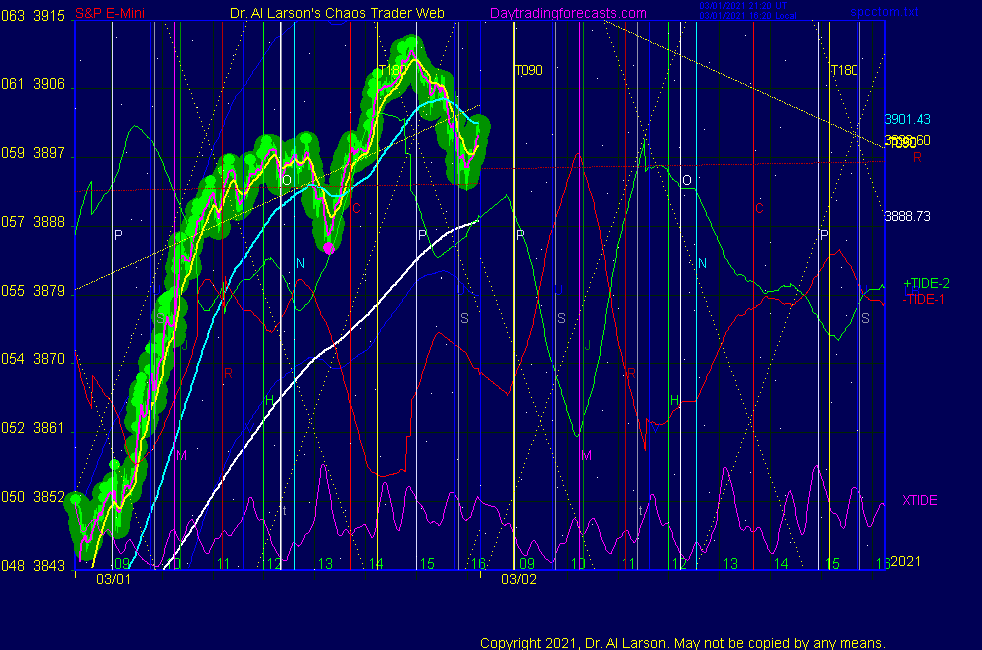The height and width of the screenshot is (650, 982).
Task: Click the 03/02 date marker on axis
Action: (x=519, y=579)
